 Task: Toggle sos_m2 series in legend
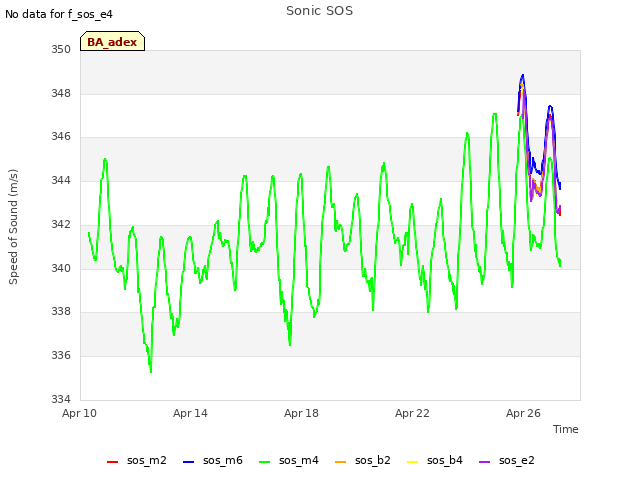[137, 461]
